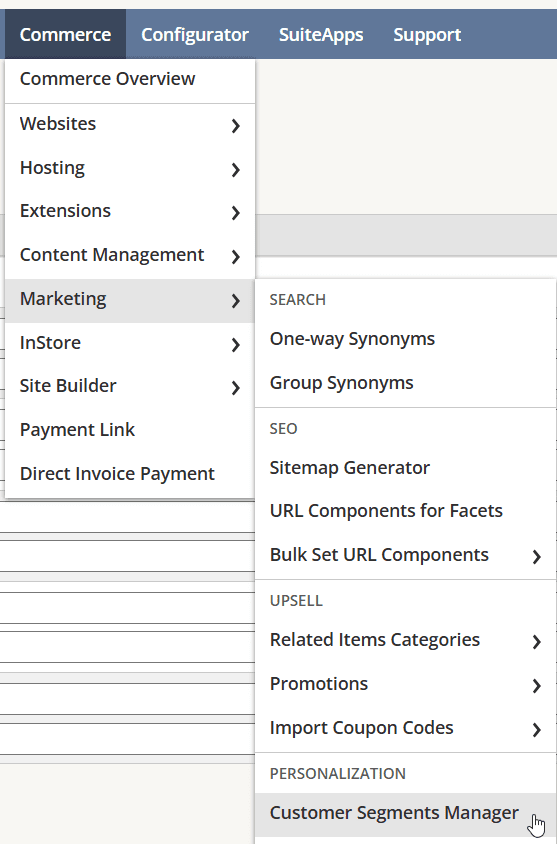Open the Websites submenu entry
The image size is (557, 844).
pyautogui.click(x=130, y=124)
